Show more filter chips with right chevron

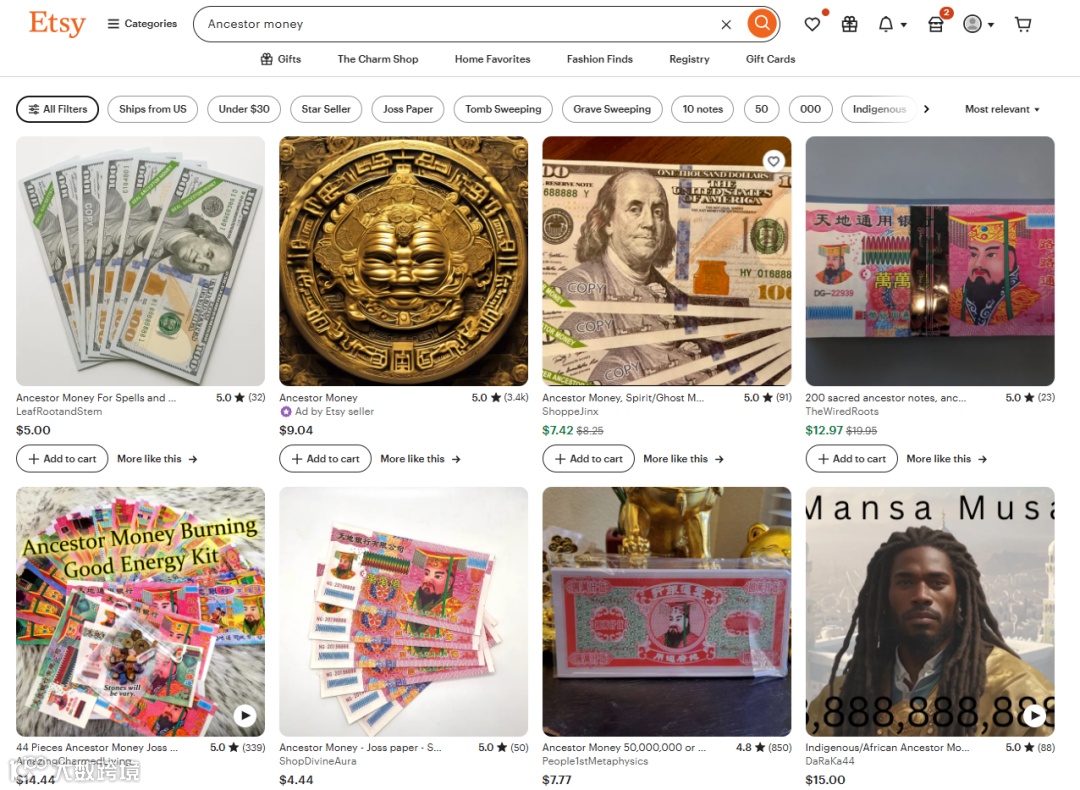pos(926,109)
